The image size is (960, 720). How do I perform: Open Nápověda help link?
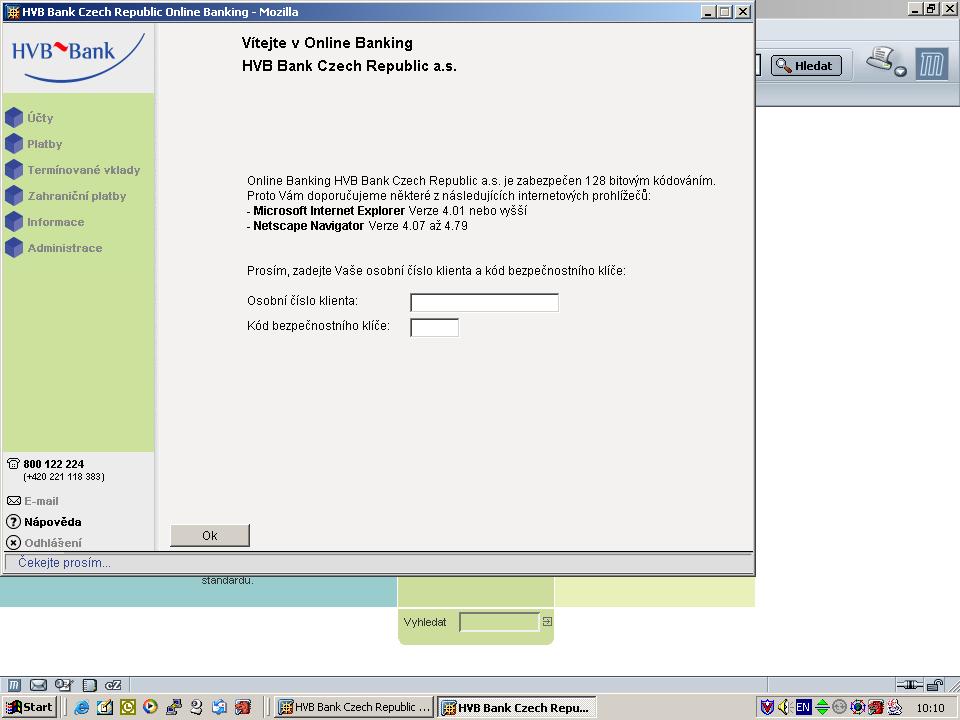pos(53,522)
